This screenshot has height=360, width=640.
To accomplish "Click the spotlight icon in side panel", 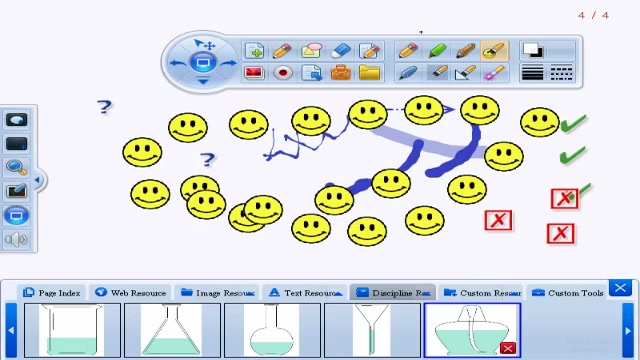I will point(17,120).
